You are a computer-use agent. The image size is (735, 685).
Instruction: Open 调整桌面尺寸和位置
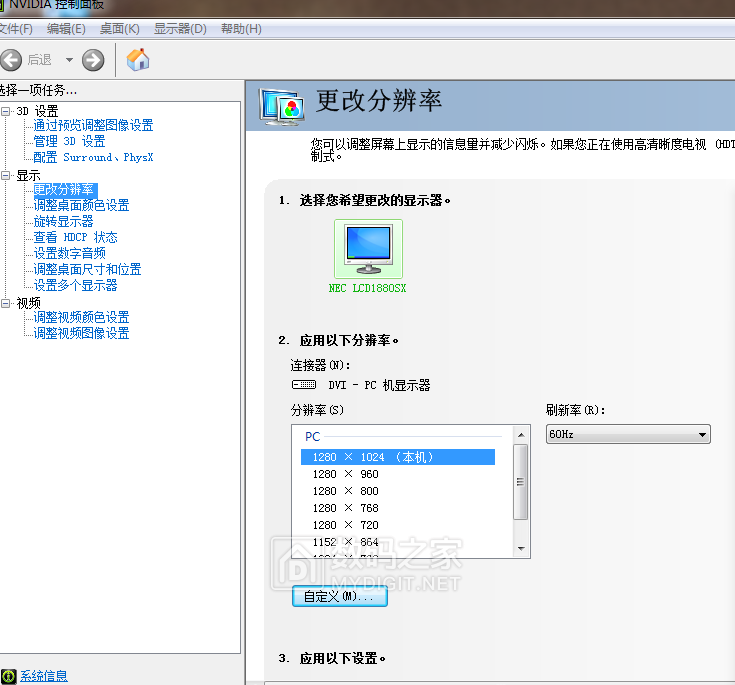coord(87,269)
